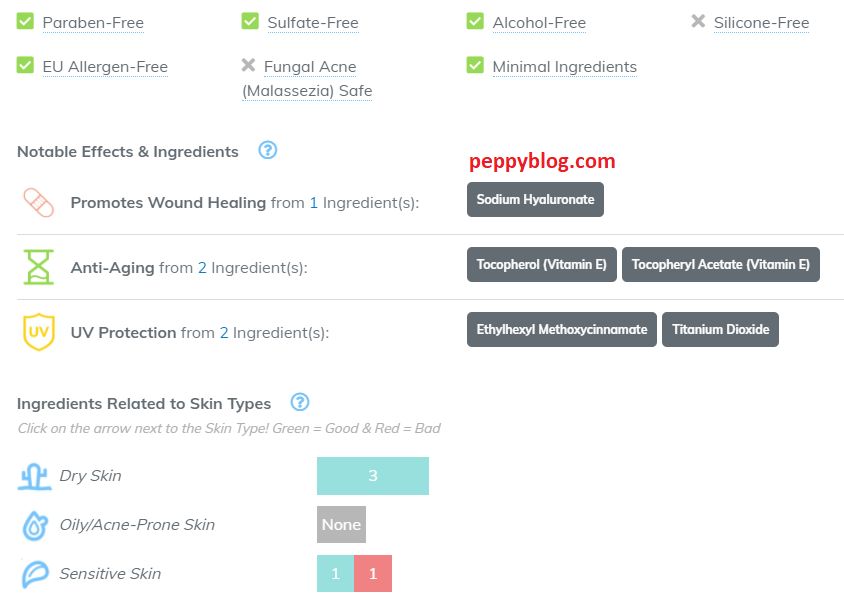
Task: Click the peppyblog.com watermark text
Action: (x=542, y=161)
